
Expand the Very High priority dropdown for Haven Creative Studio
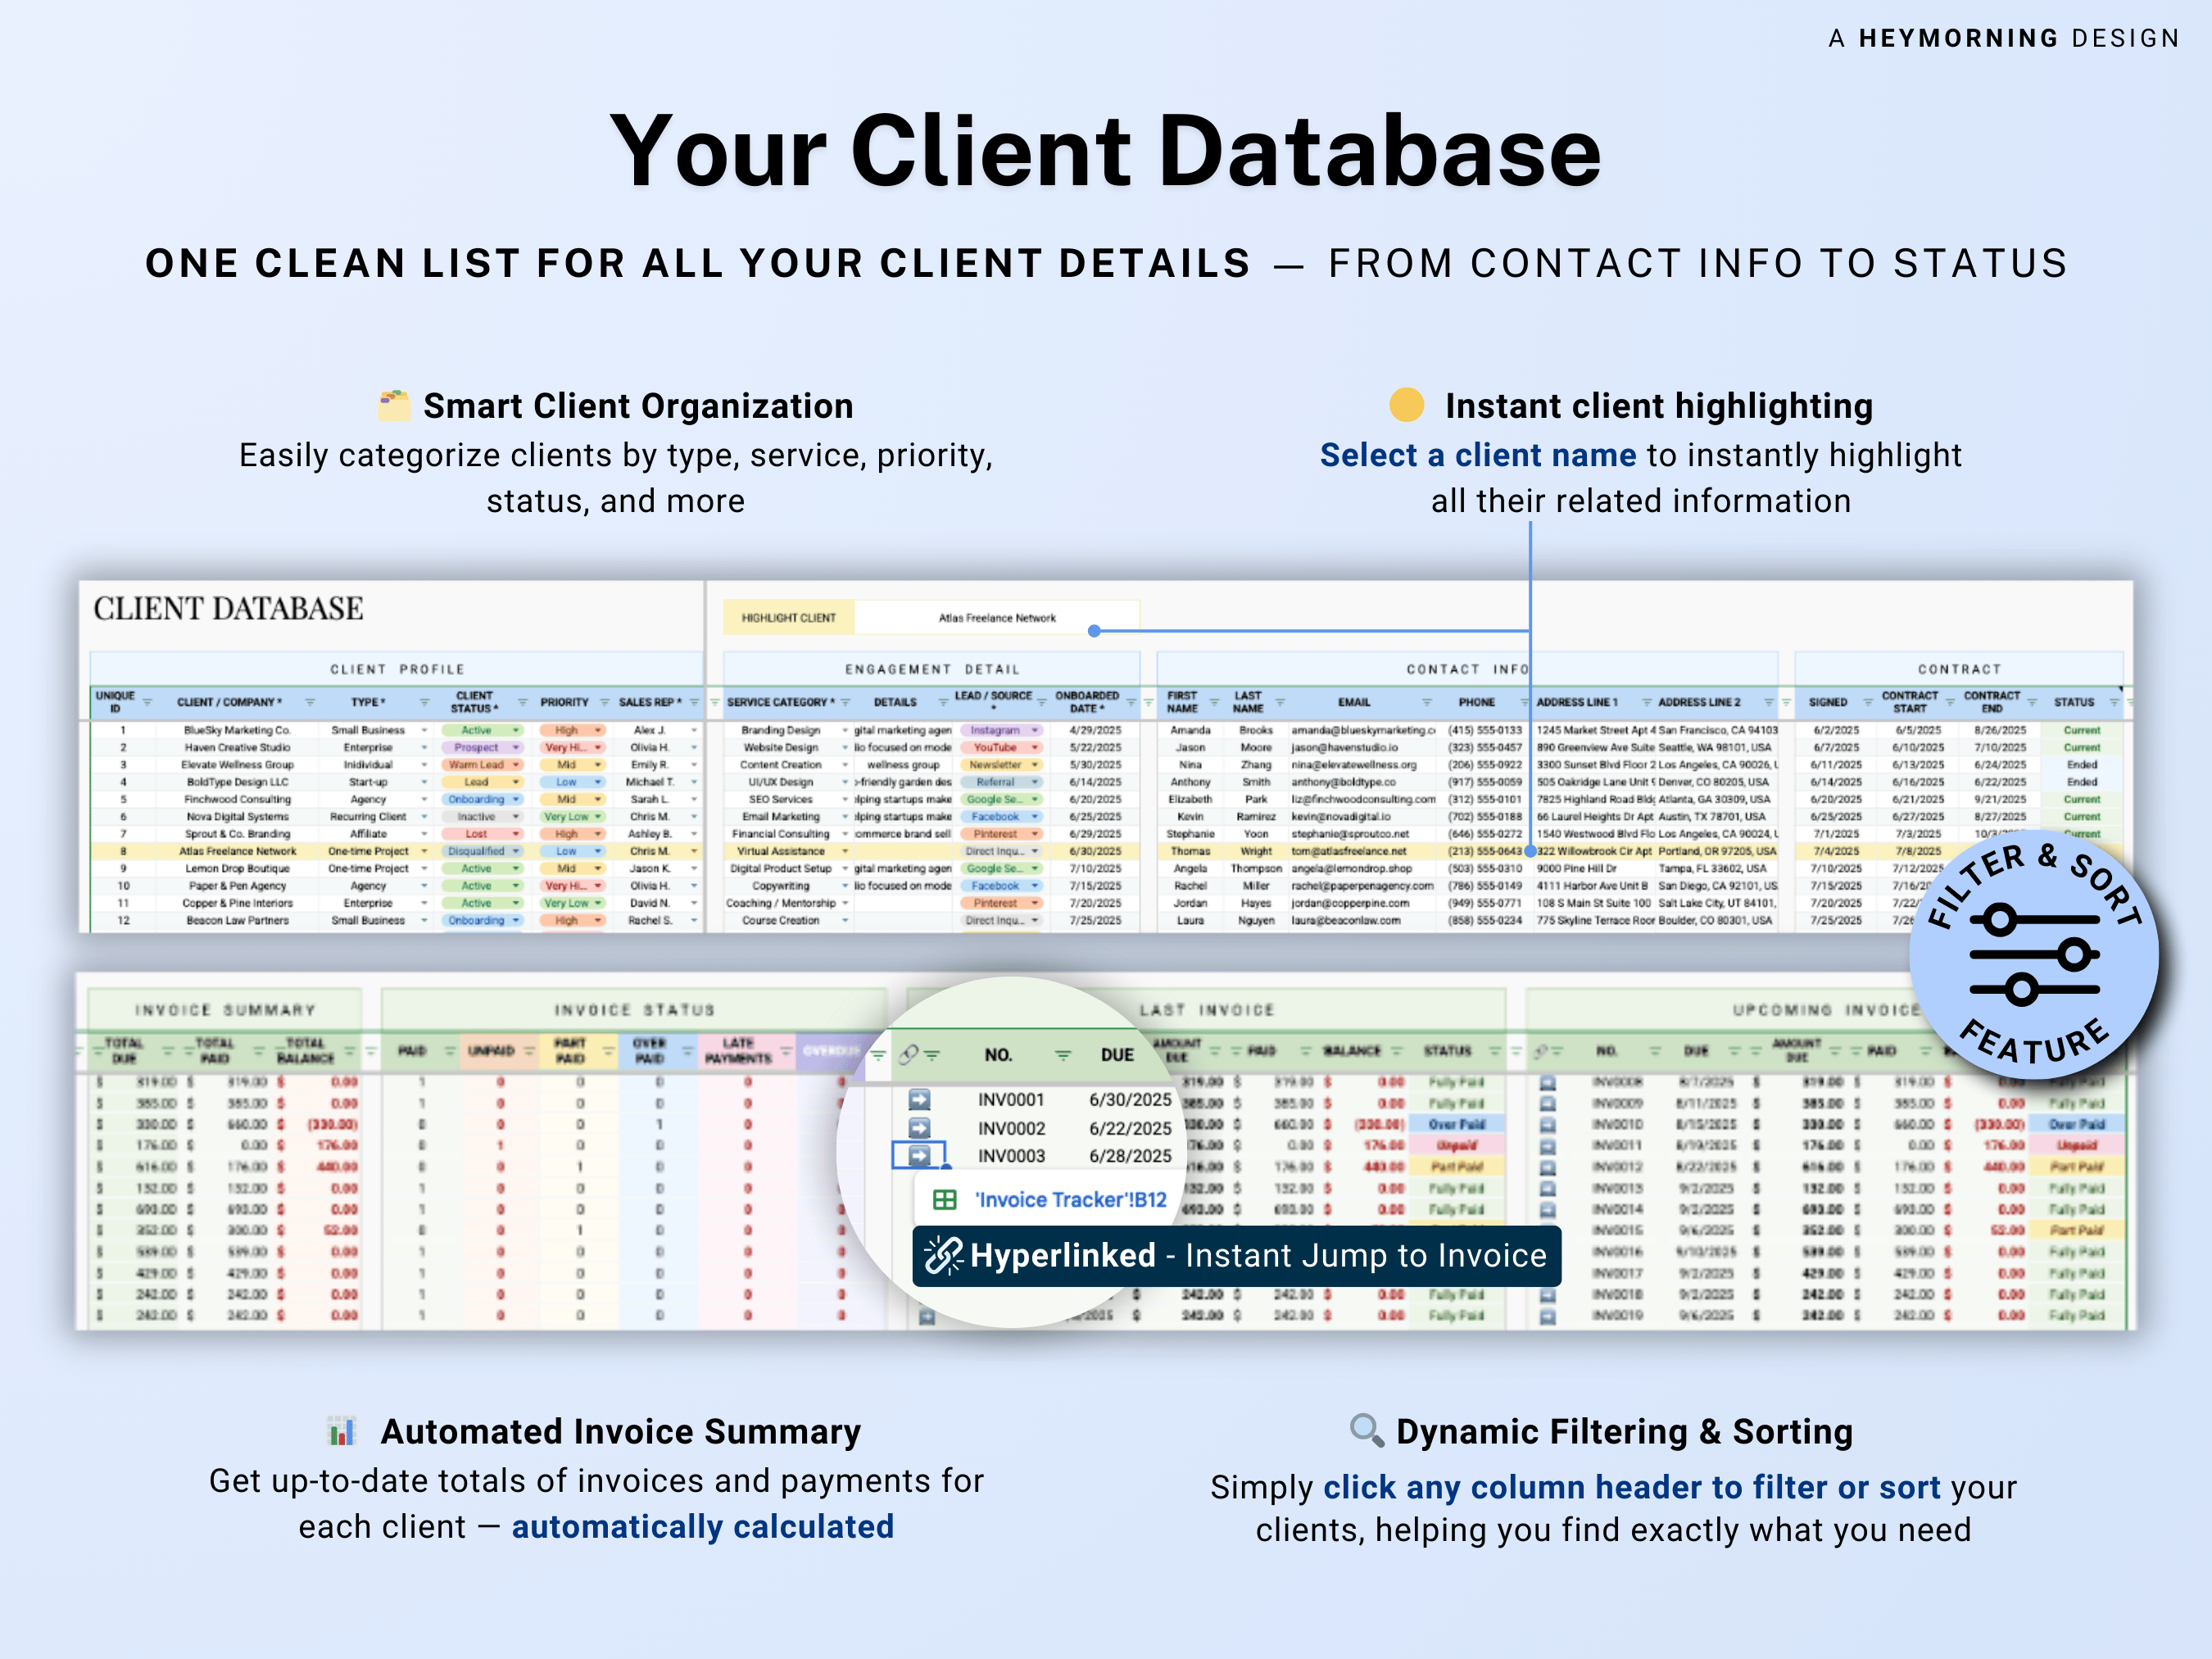tap(598, 747)
